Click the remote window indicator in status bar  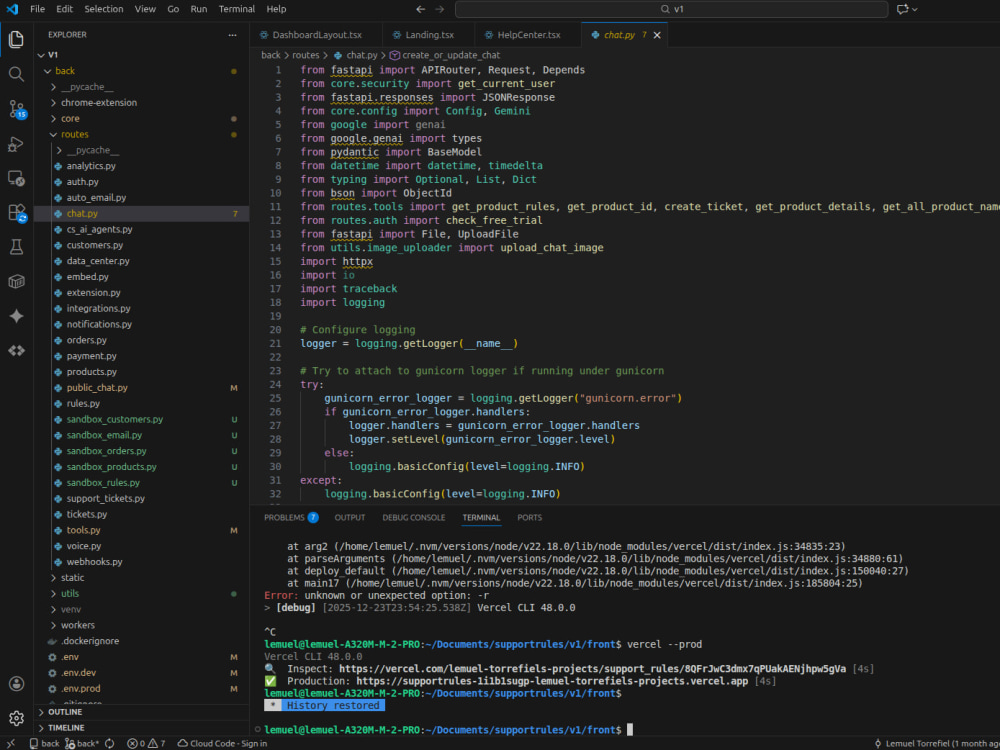pos(11,744)
